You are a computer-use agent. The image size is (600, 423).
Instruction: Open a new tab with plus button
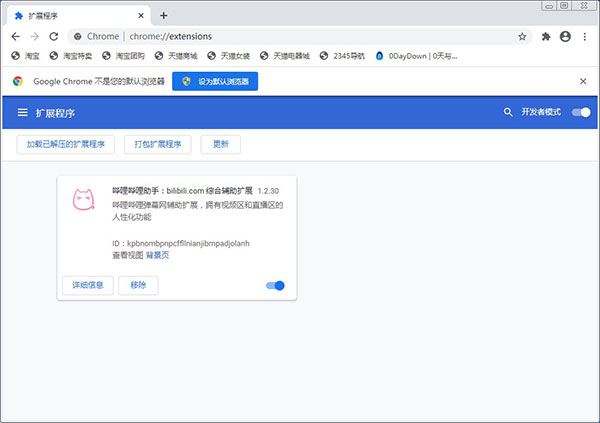tap(164, 15)
